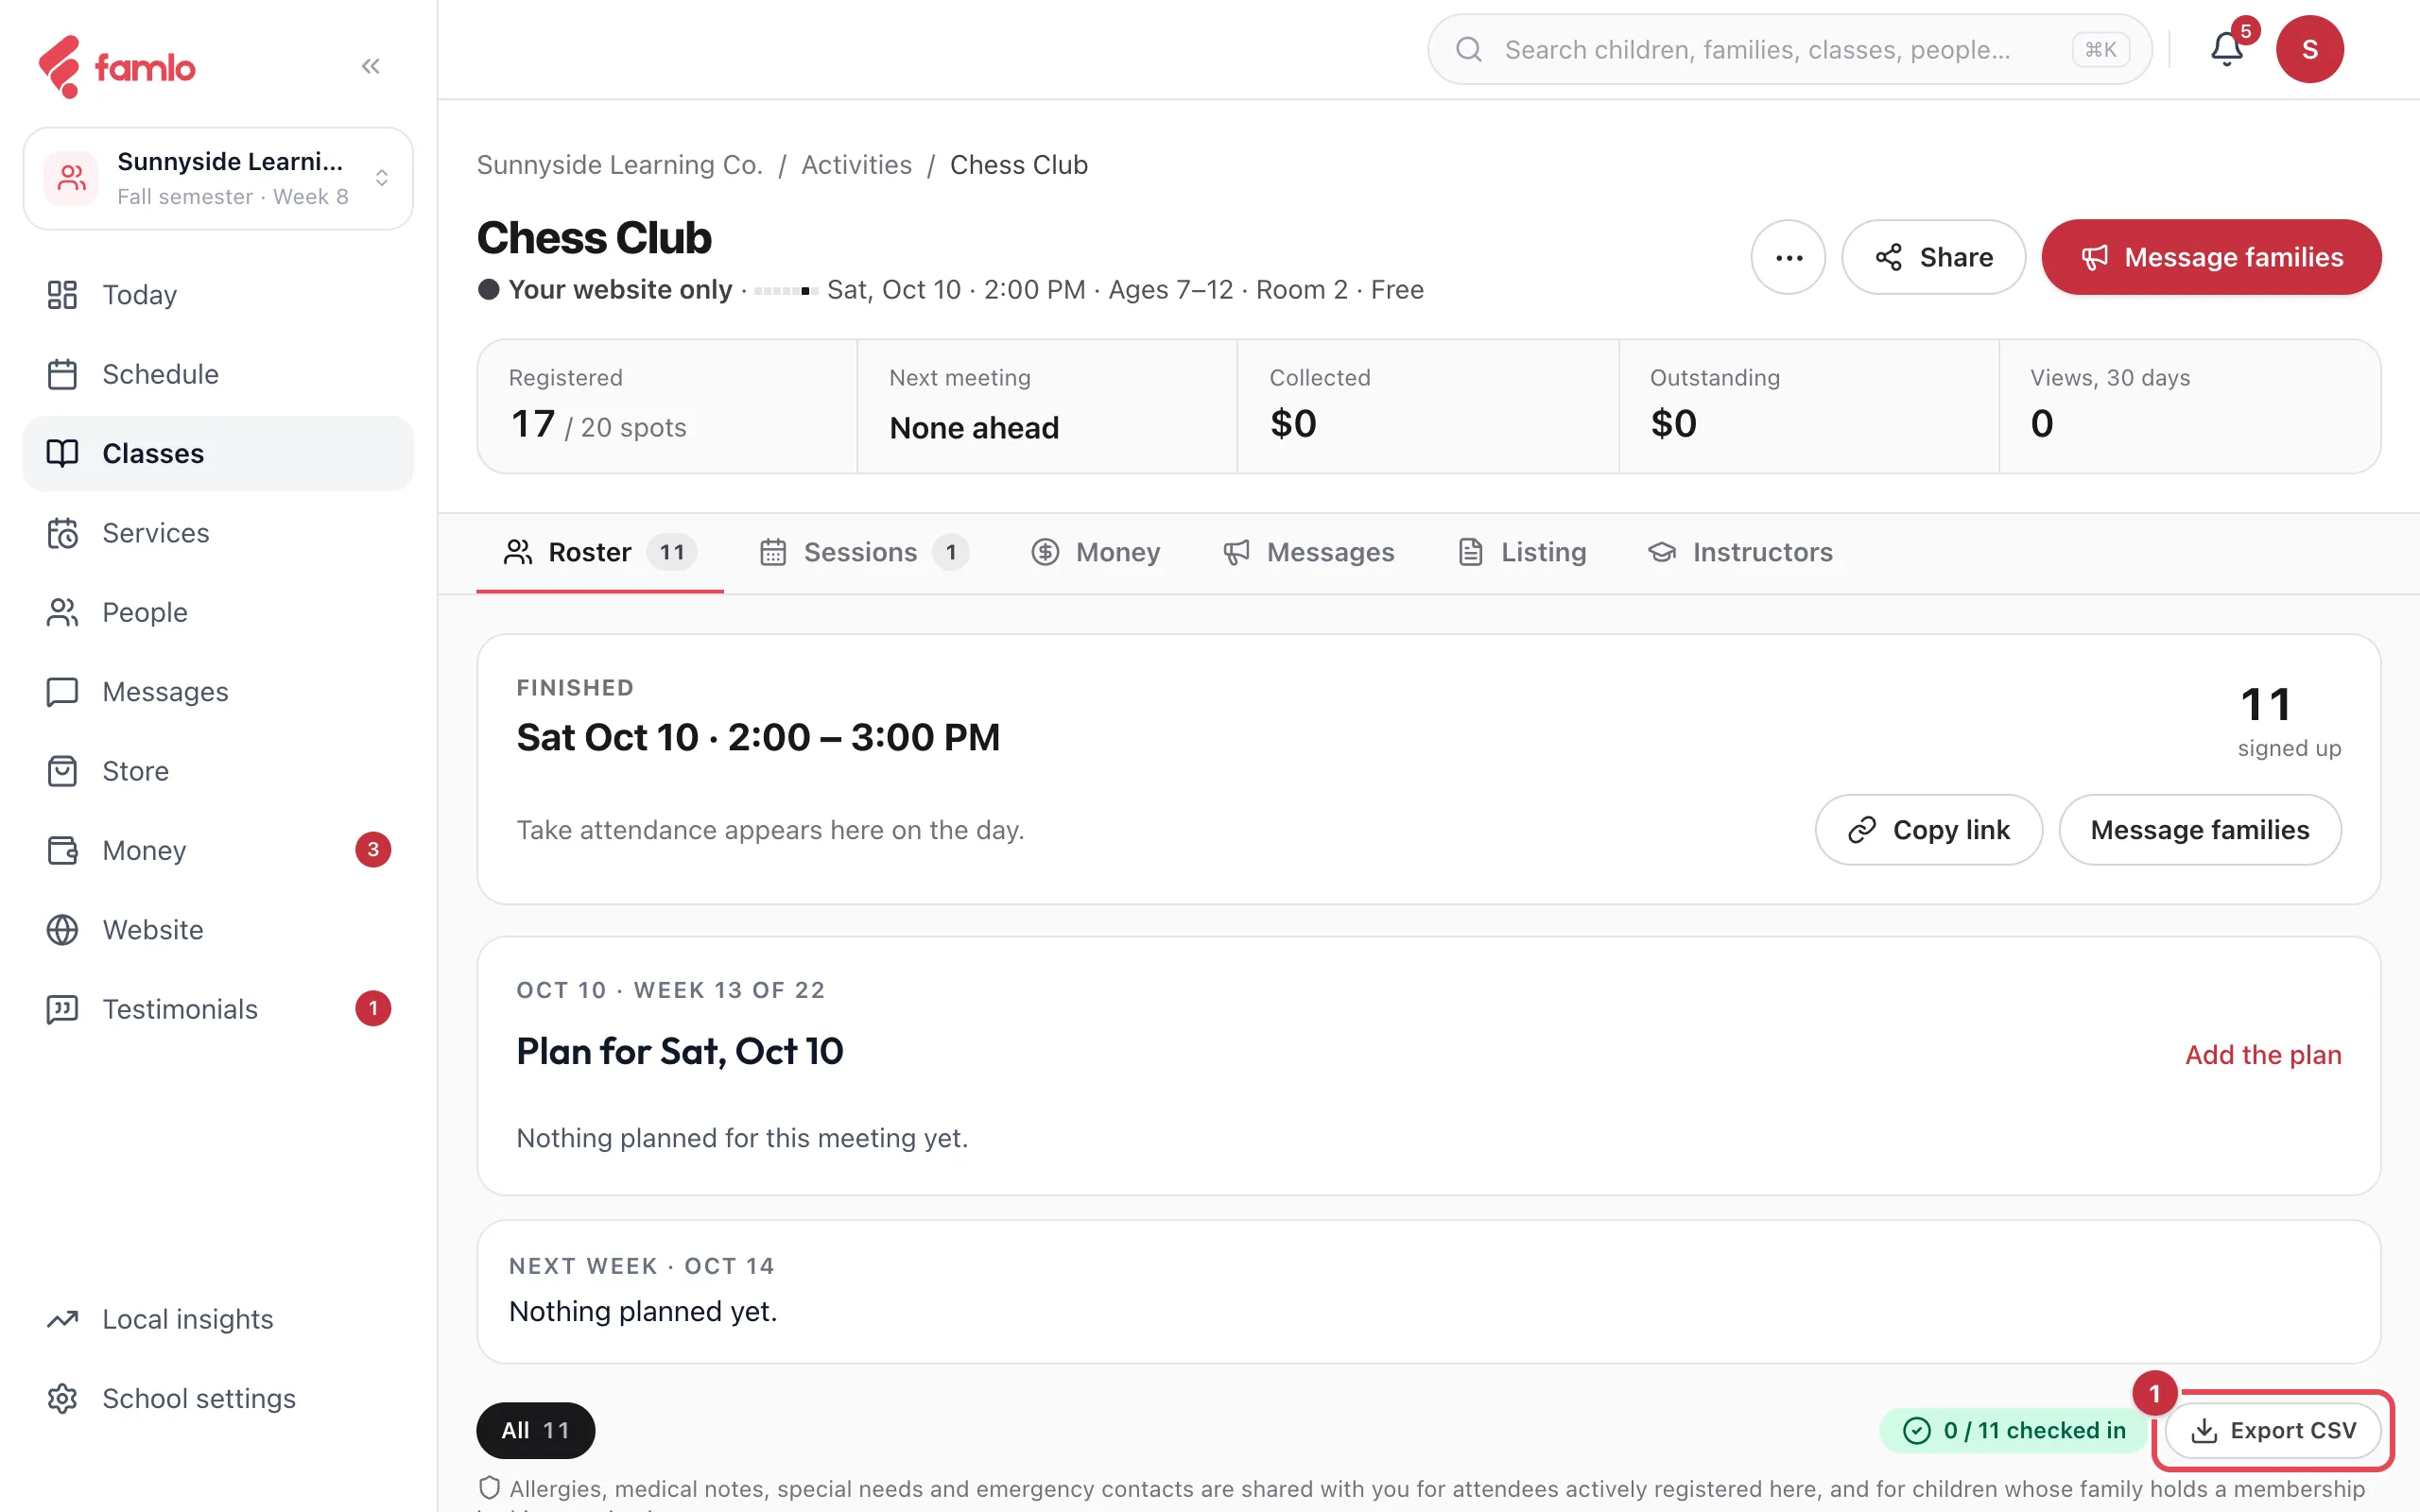Open School settings

coord(218,1398)
